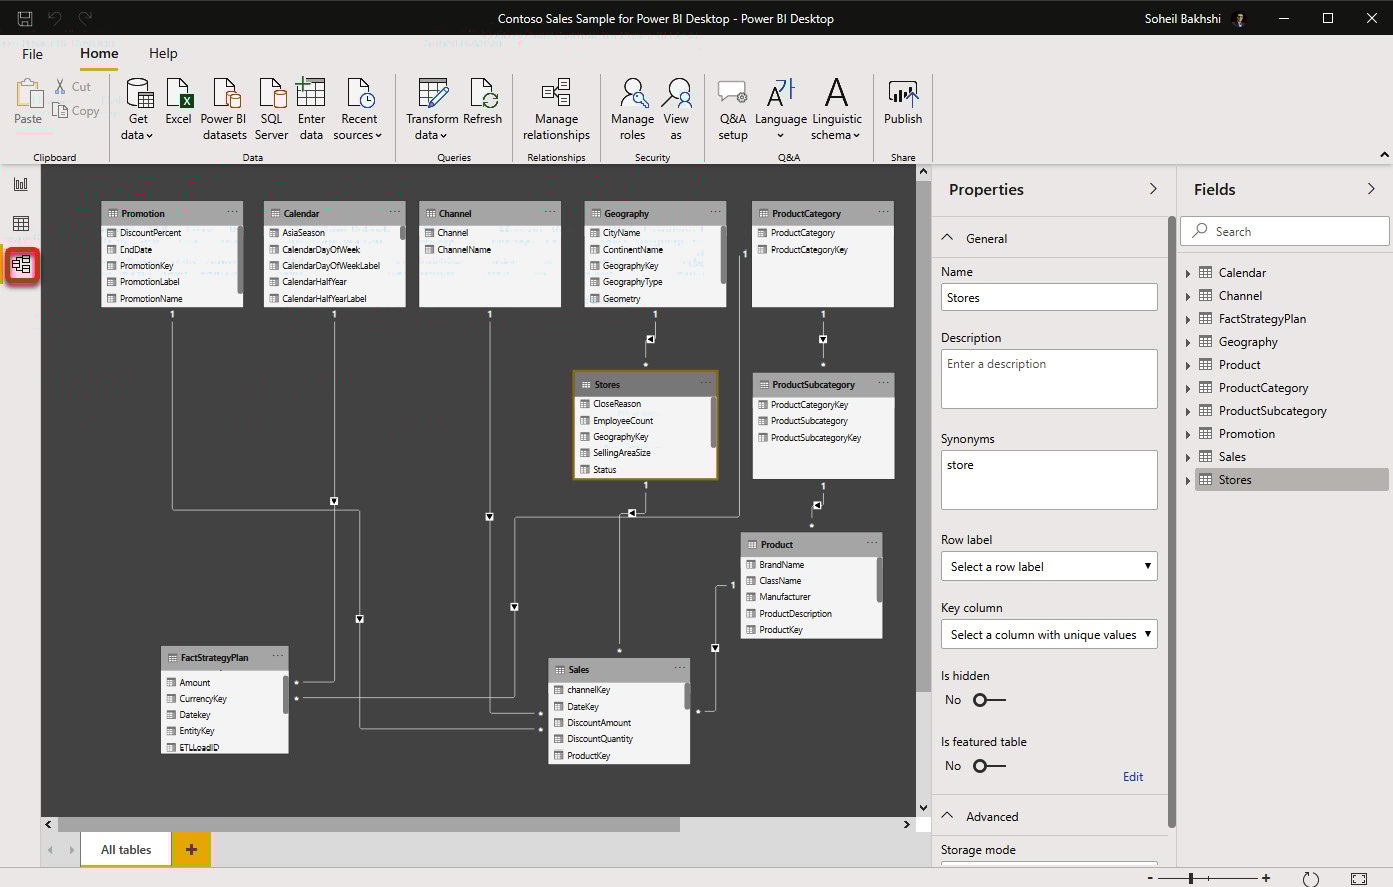Switch to Model view in sidebar
Image resolution: width=1393 pixels, height=887 pixels.
click(x=21, y=265)
